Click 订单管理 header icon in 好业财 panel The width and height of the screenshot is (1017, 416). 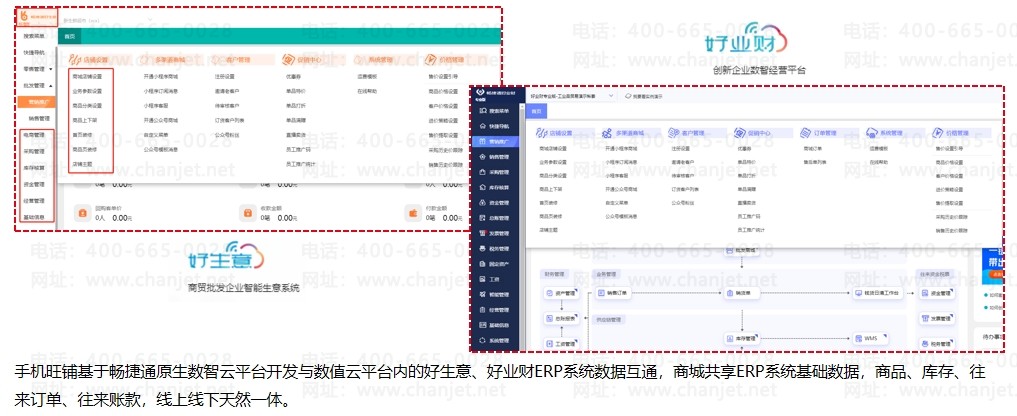[x=805, y=132]
